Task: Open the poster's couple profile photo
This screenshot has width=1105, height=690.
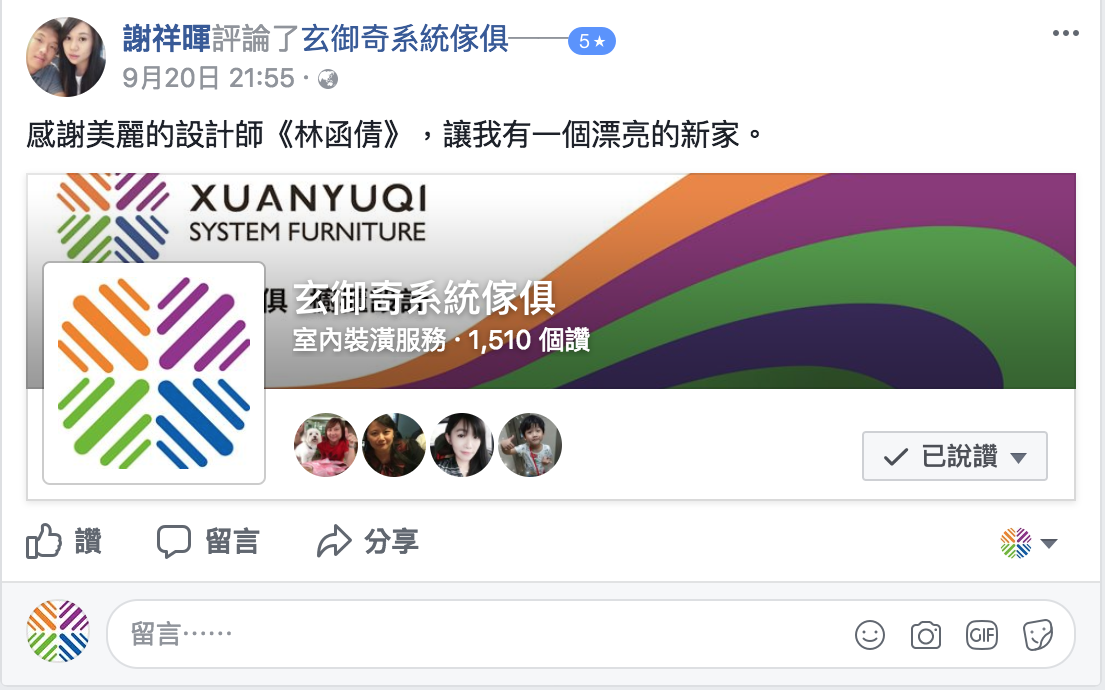Action: click(66, 57)
